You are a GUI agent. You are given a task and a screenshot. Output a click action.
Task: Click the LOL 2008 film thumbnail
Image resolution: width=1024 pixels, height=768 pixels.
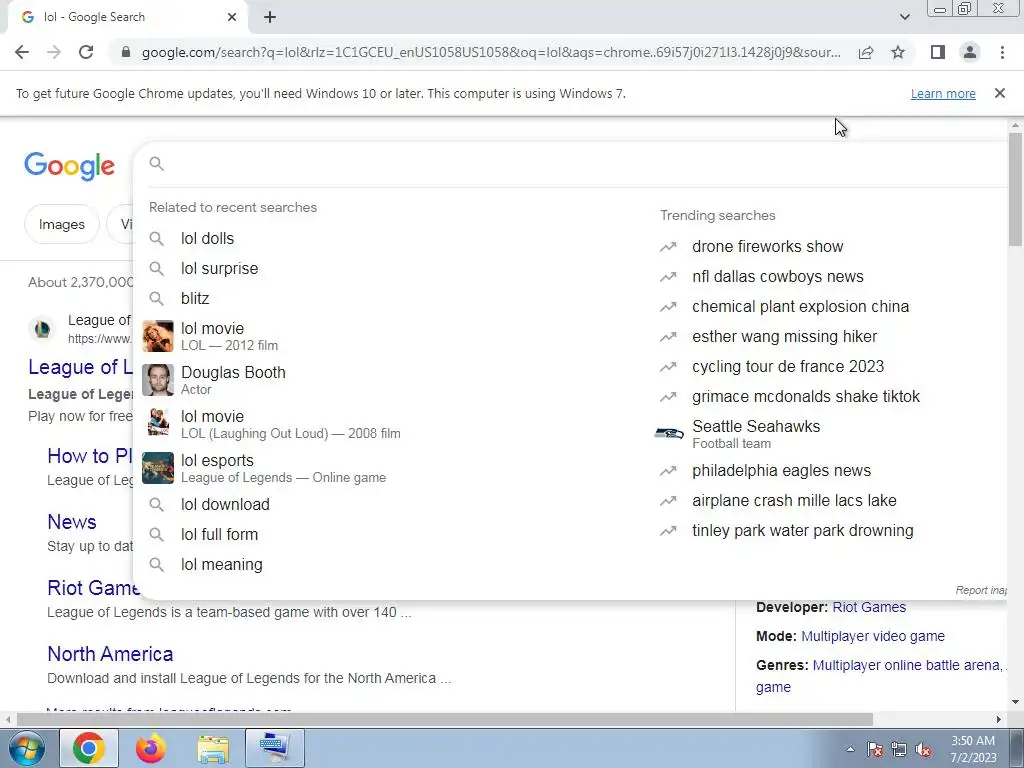point(158,424)
